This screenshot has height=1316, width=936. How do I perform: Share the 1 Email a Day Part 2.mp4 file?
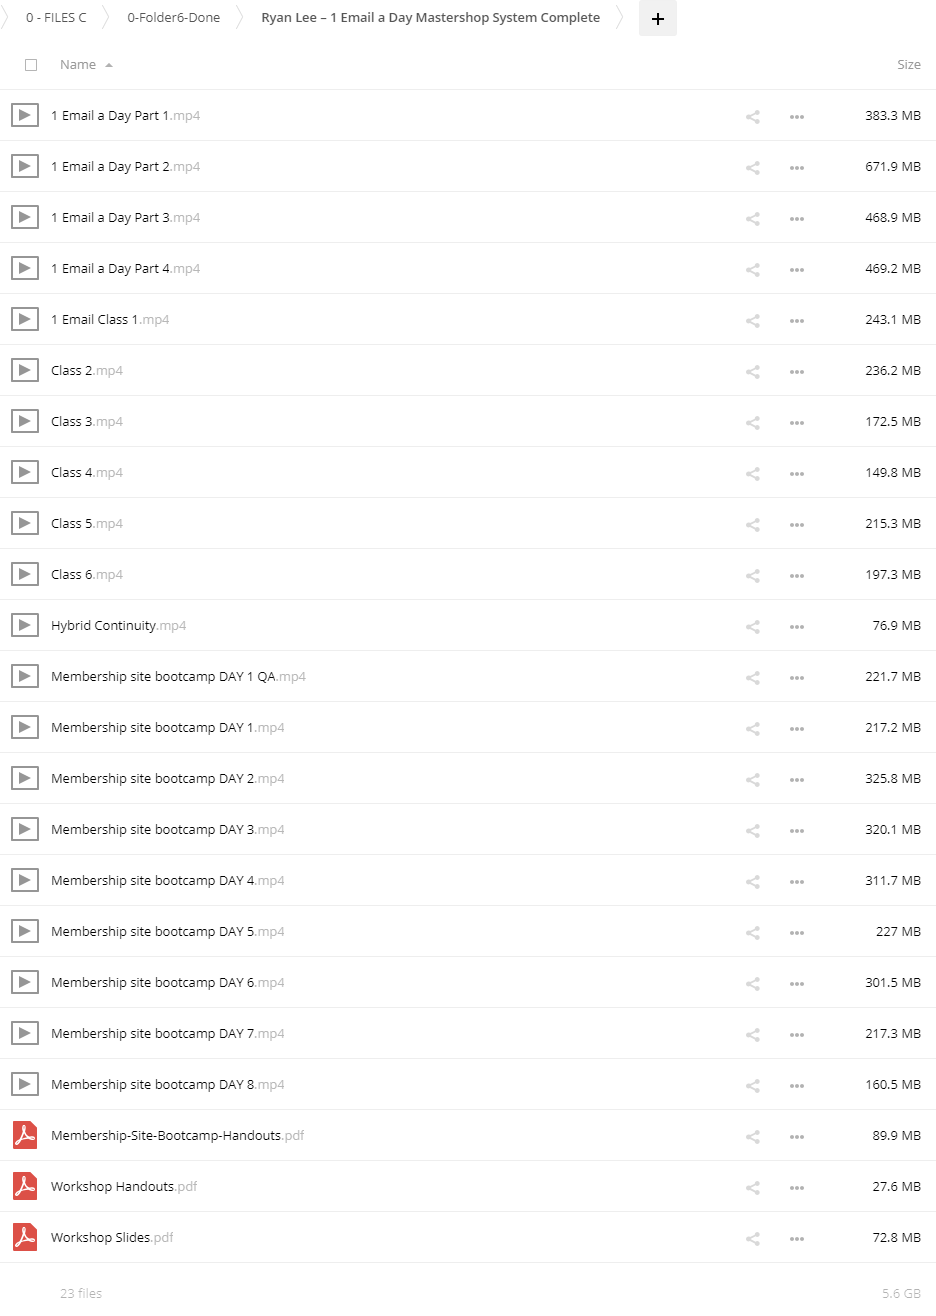(753, 168)
